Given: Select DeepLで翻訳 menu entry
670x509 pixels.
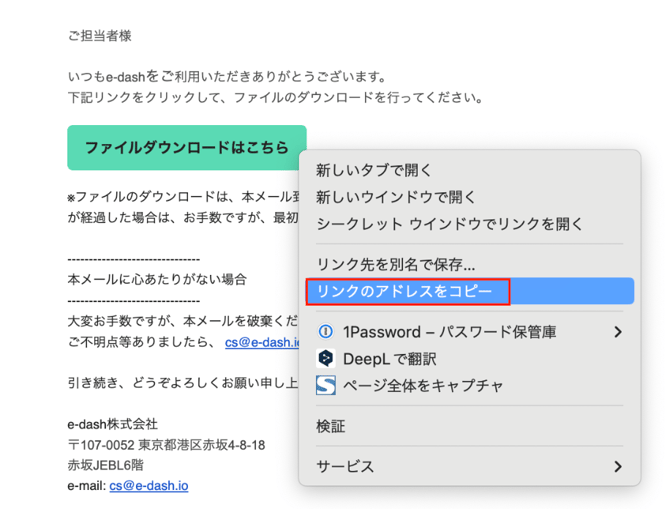Looking at the screenshot, I should pos(390,358).
